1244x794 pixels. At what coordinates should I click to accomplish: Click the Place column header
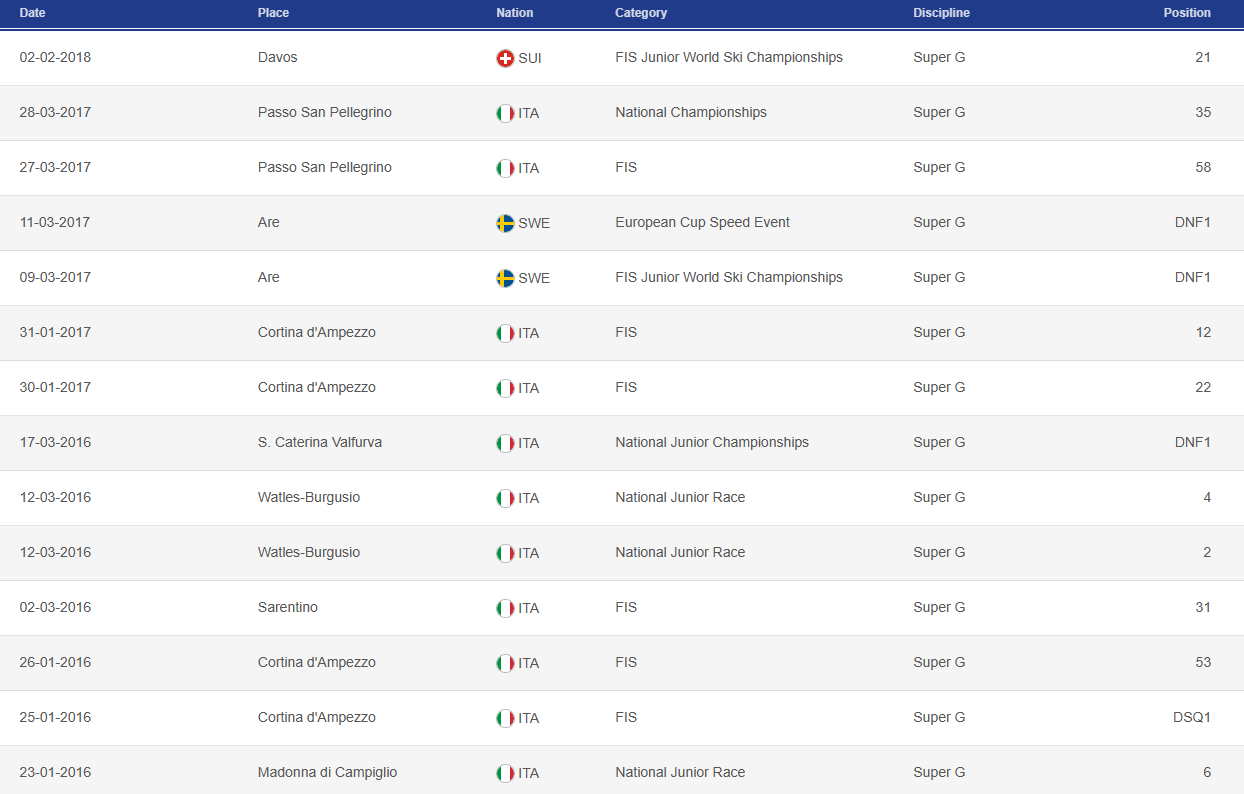click(274, 13)
